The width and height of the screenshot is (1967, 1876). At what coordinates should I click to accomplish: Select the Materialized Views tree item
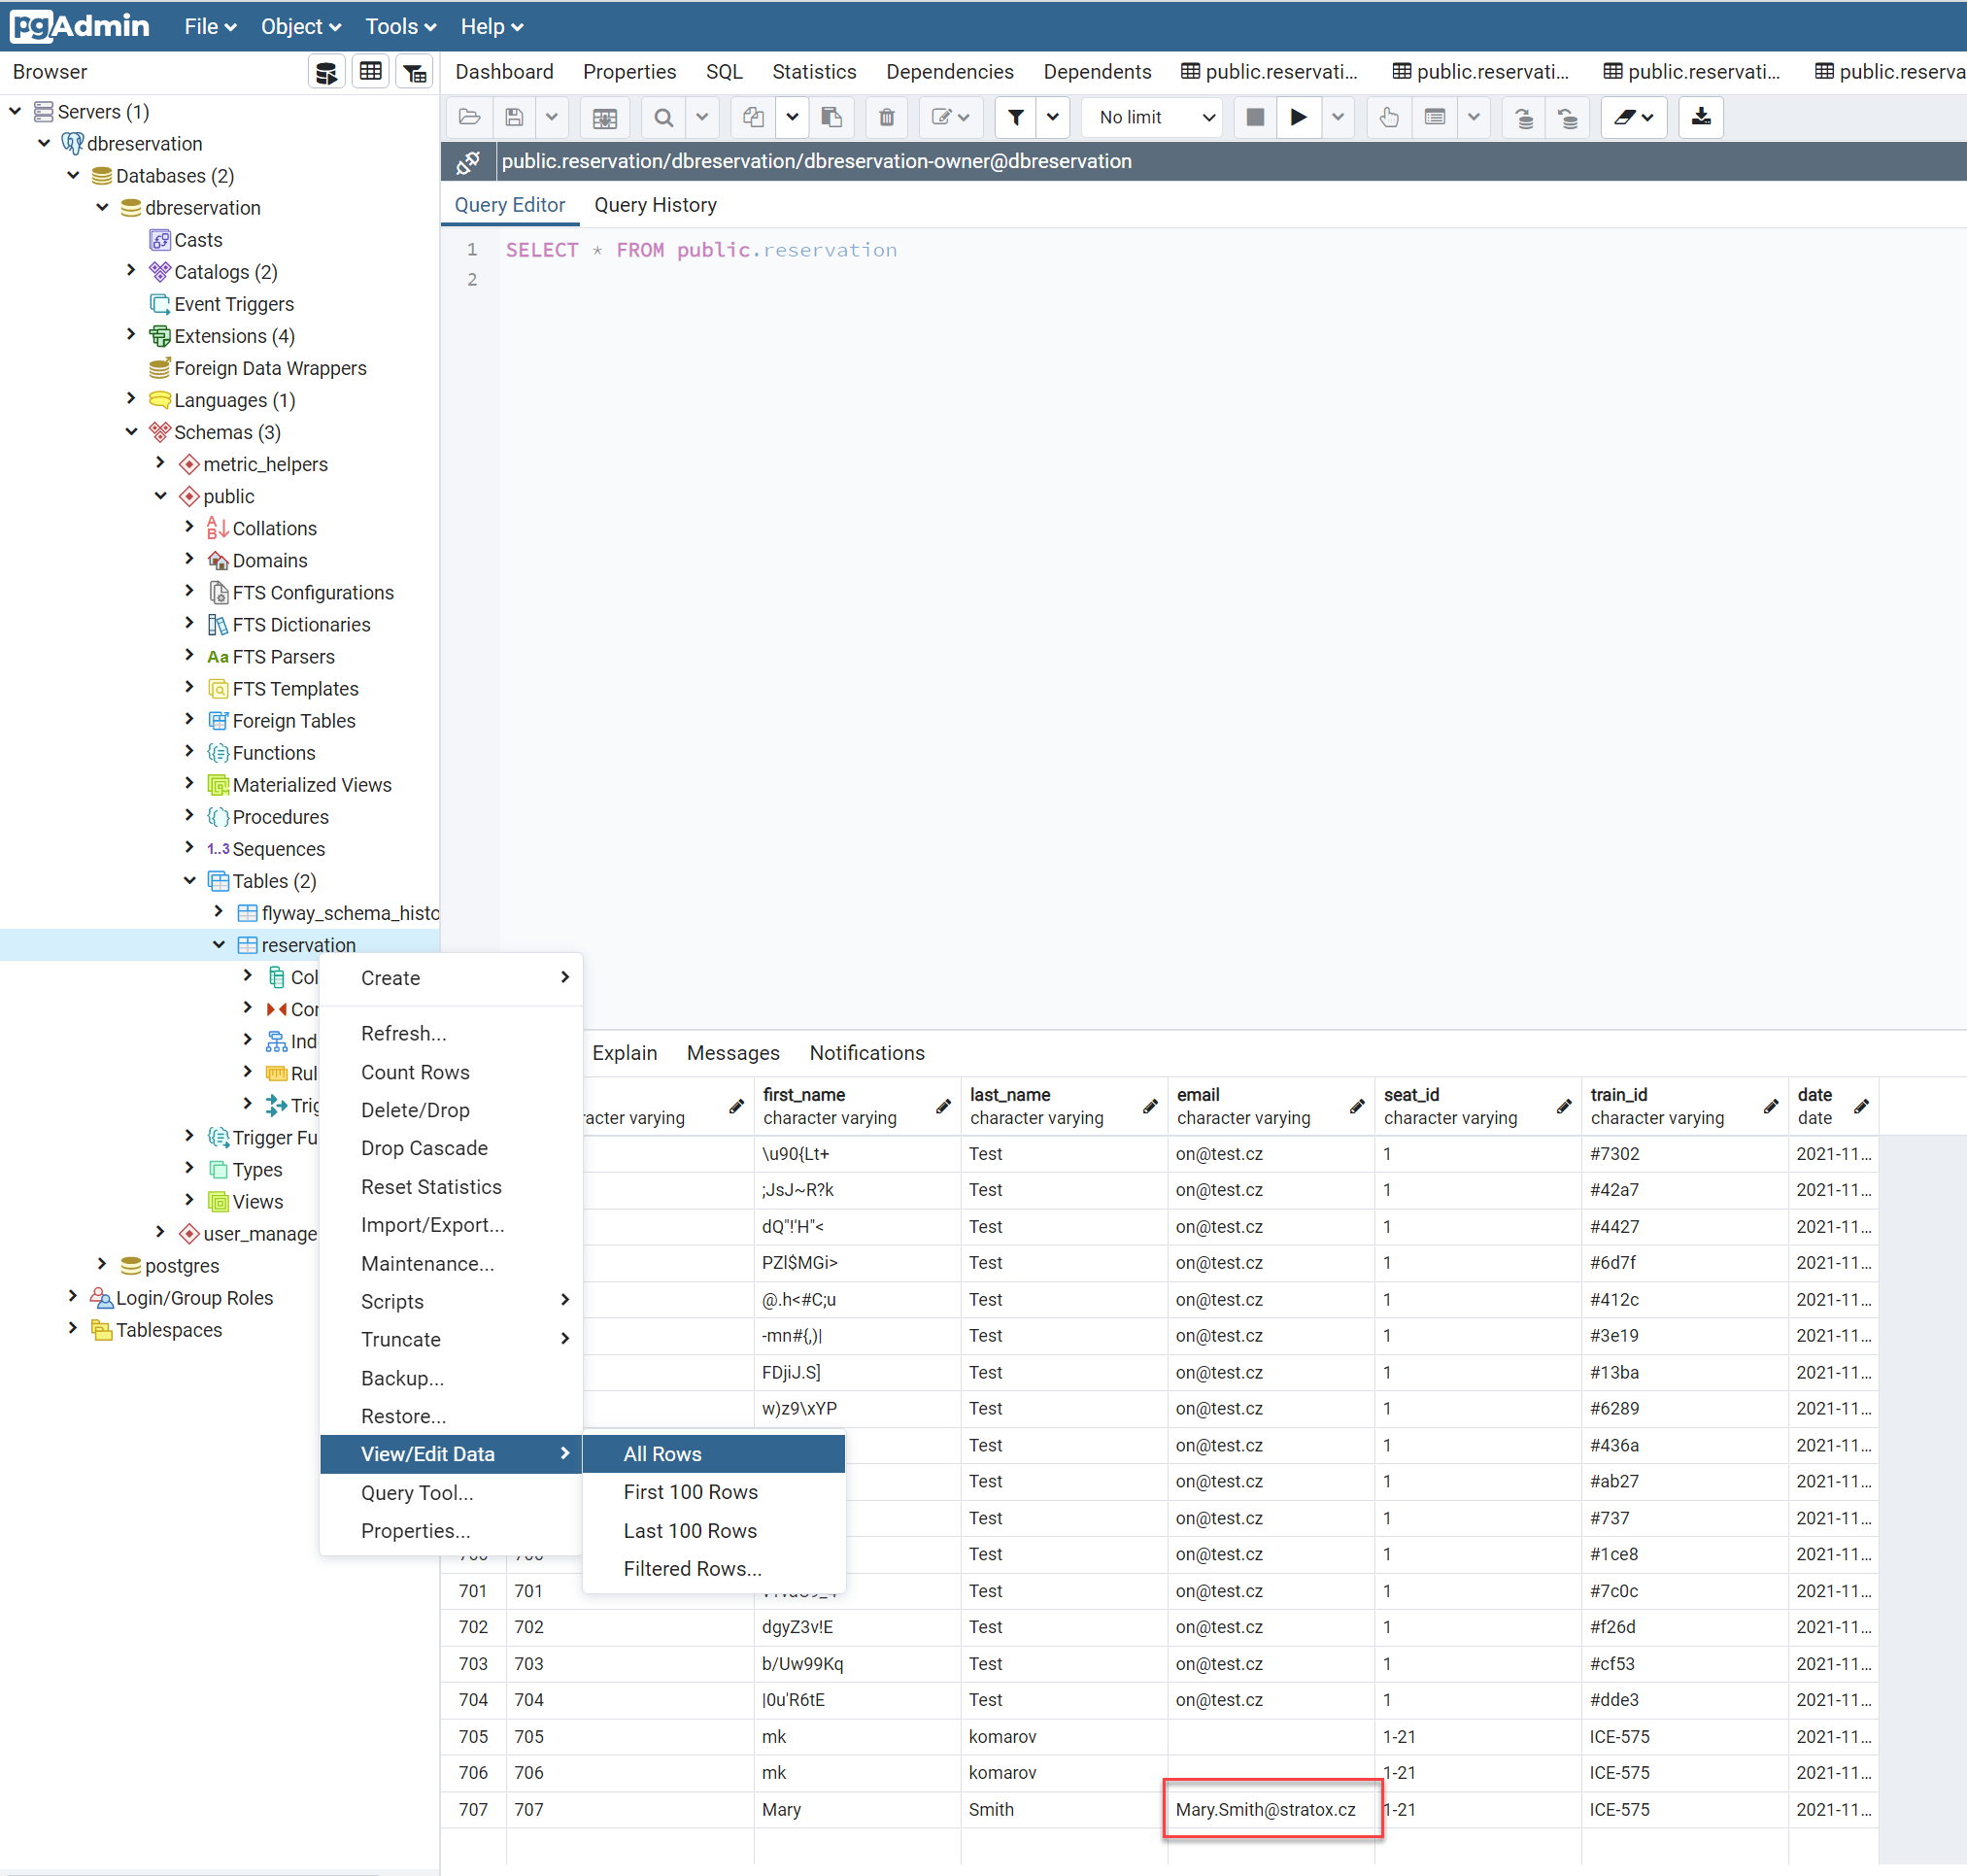(311, 784)
